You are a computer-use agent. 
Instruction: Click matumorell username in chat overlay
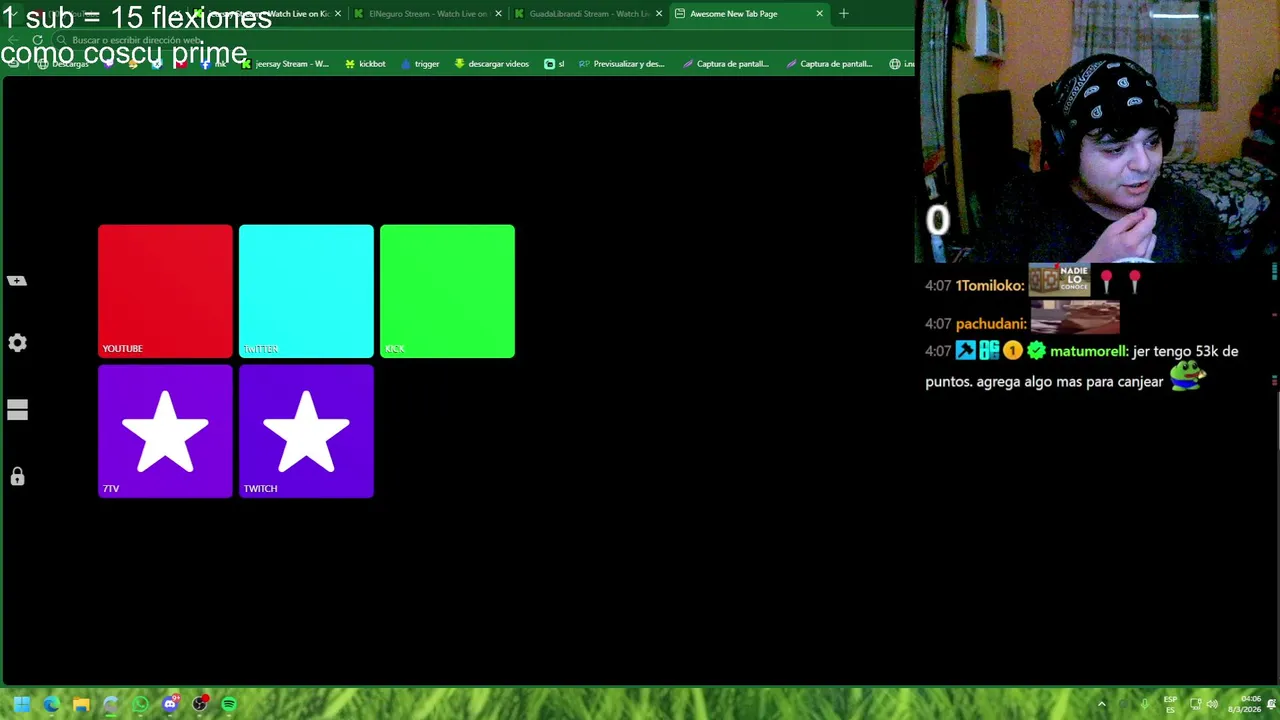(x=1088, y=351)
